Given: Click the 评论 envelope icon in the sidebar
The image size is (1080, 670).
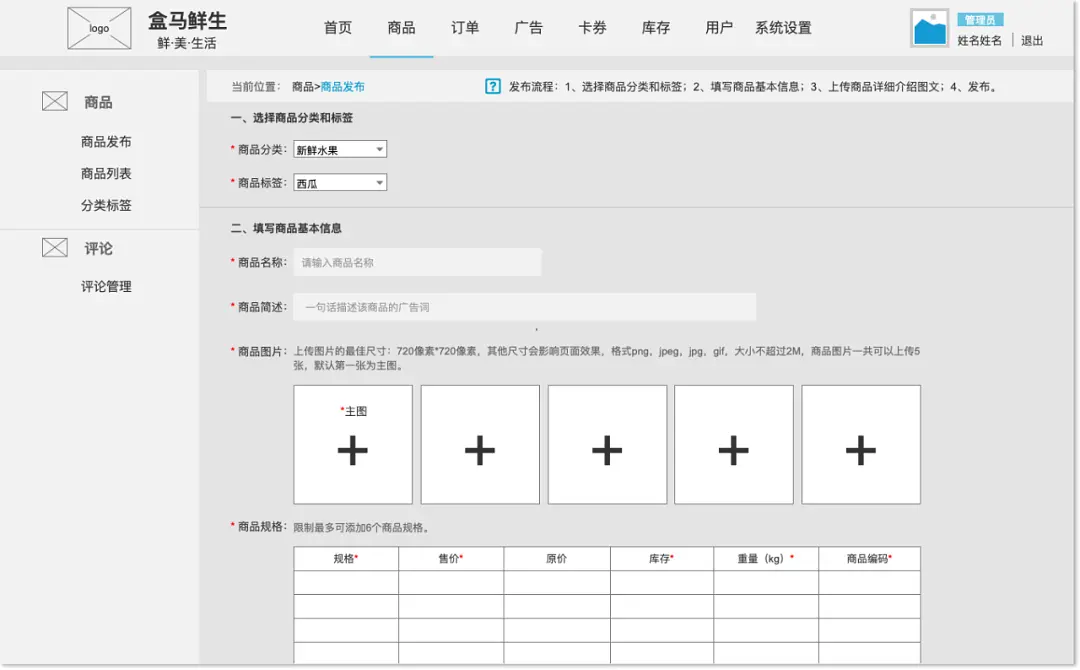Looking at the screenshot, I should click(53, 247).
